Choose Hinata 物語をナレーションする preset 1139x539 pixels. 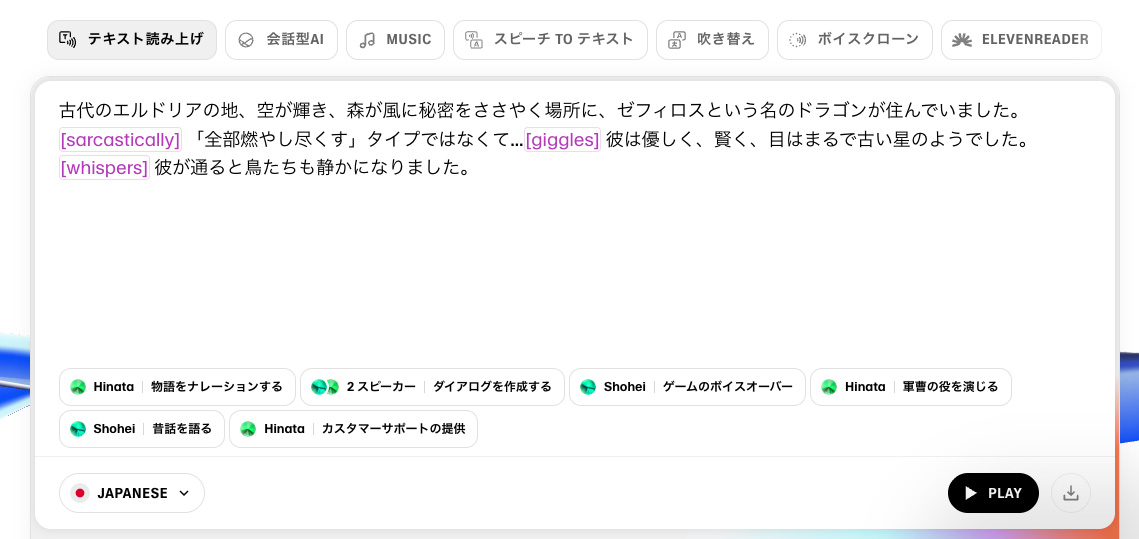tap(177, 386)
